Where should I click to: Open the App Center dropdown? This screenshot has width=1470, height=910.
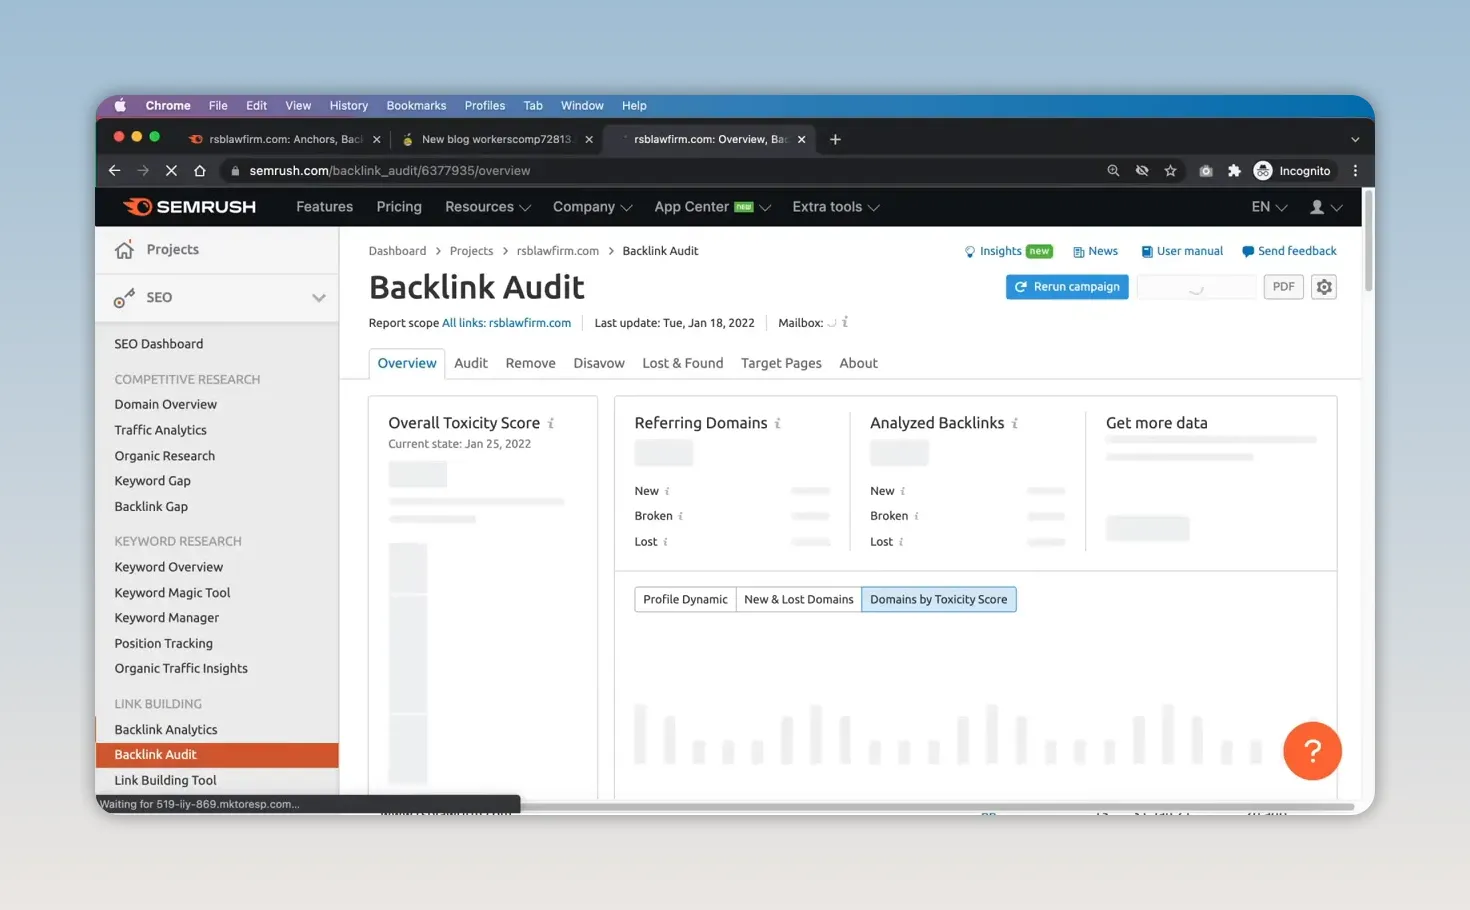tap(712, 207)
